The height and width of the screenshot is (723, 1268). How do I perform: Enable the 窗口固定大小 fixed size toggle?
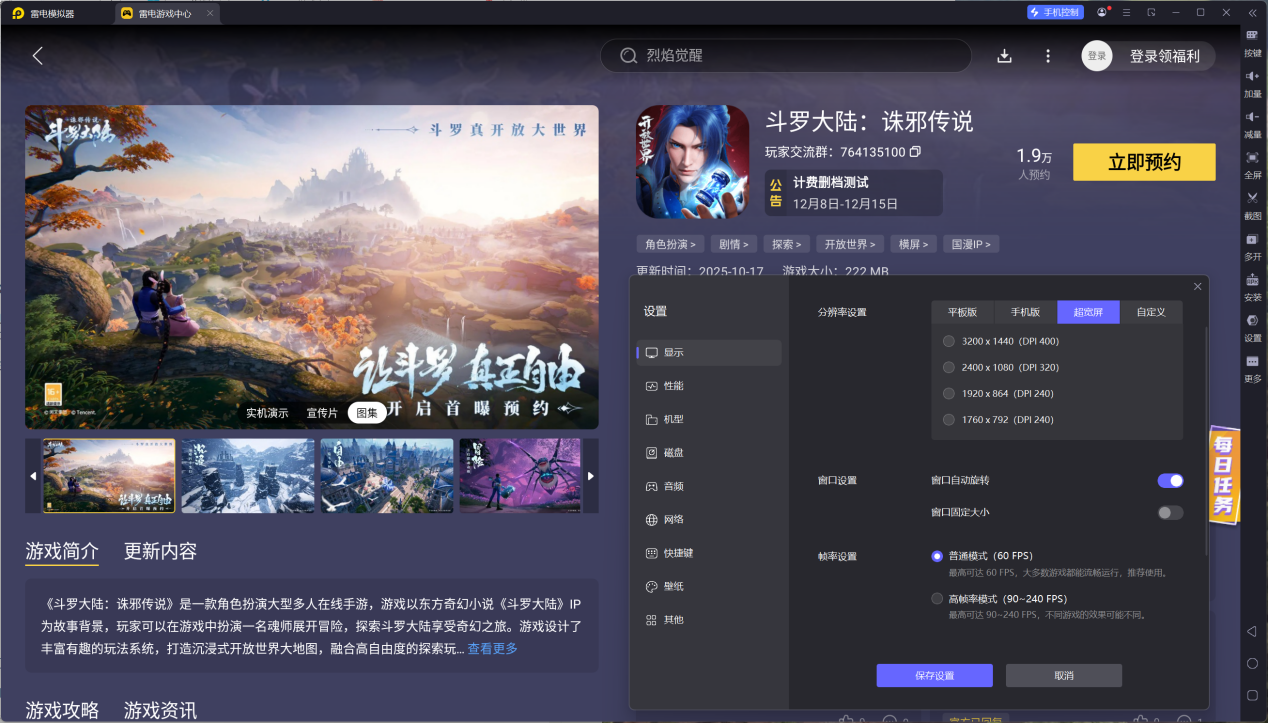(1169, 512)
